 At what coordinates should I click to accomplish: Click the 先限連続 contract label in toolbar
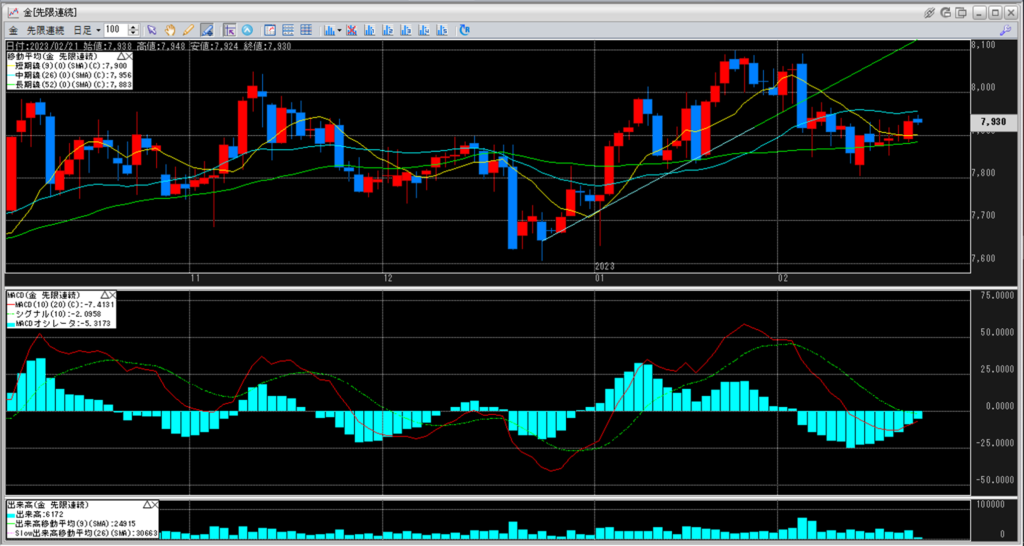(x=46, y=30)
